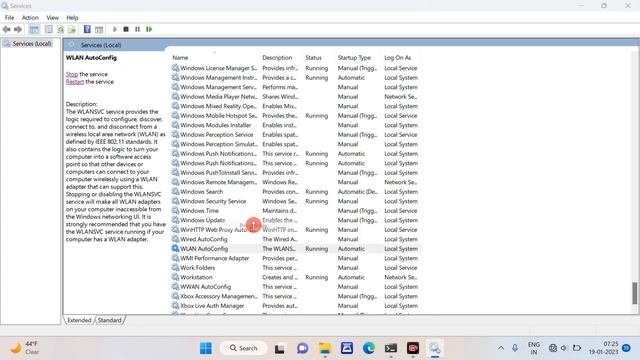Select the Windows Security Service row

coord(296,201)
